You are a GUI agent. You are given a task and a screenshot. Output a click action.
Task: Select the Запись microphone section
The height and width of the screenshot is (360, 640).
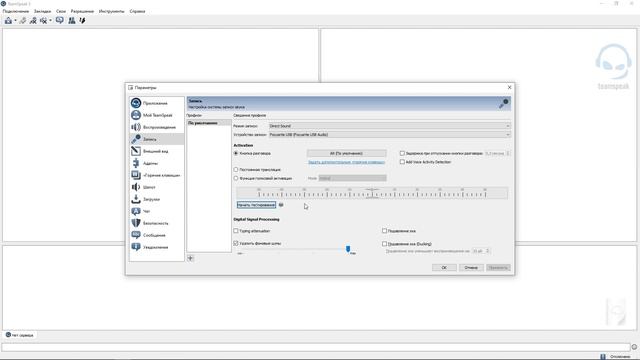click(x=157, y=139)
